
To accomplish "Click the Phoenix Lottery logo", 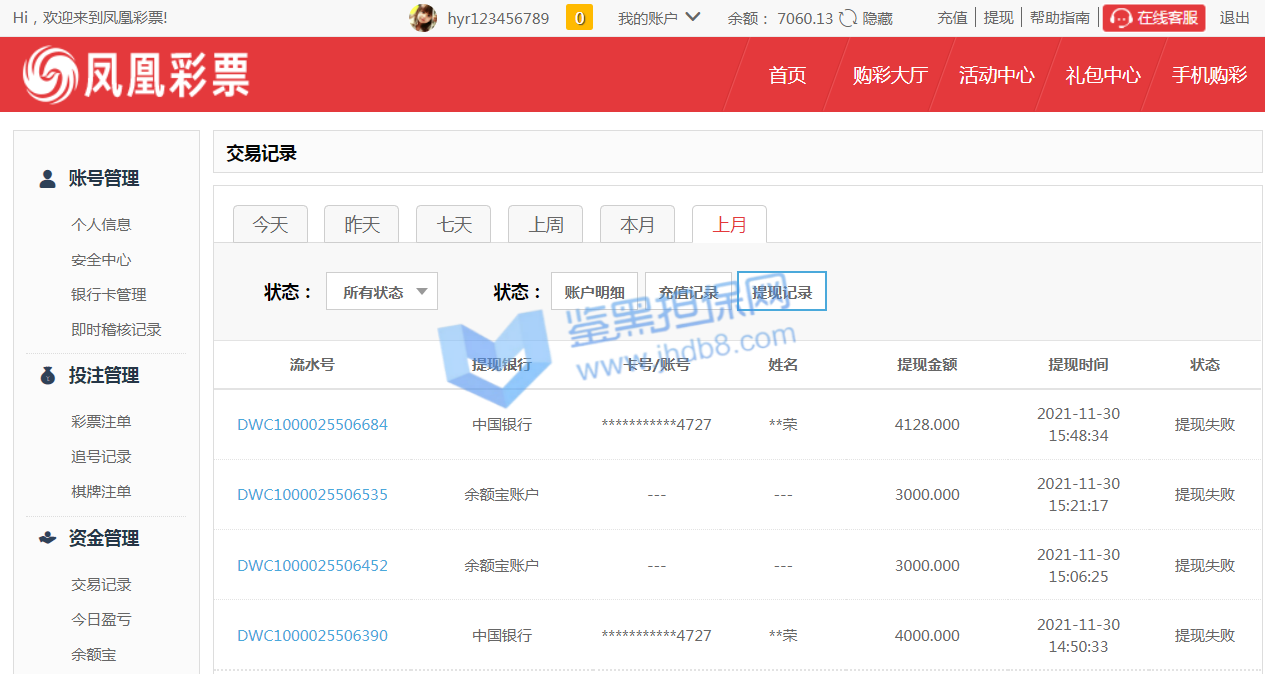I will pyautogui.click(x=136, y=75).
